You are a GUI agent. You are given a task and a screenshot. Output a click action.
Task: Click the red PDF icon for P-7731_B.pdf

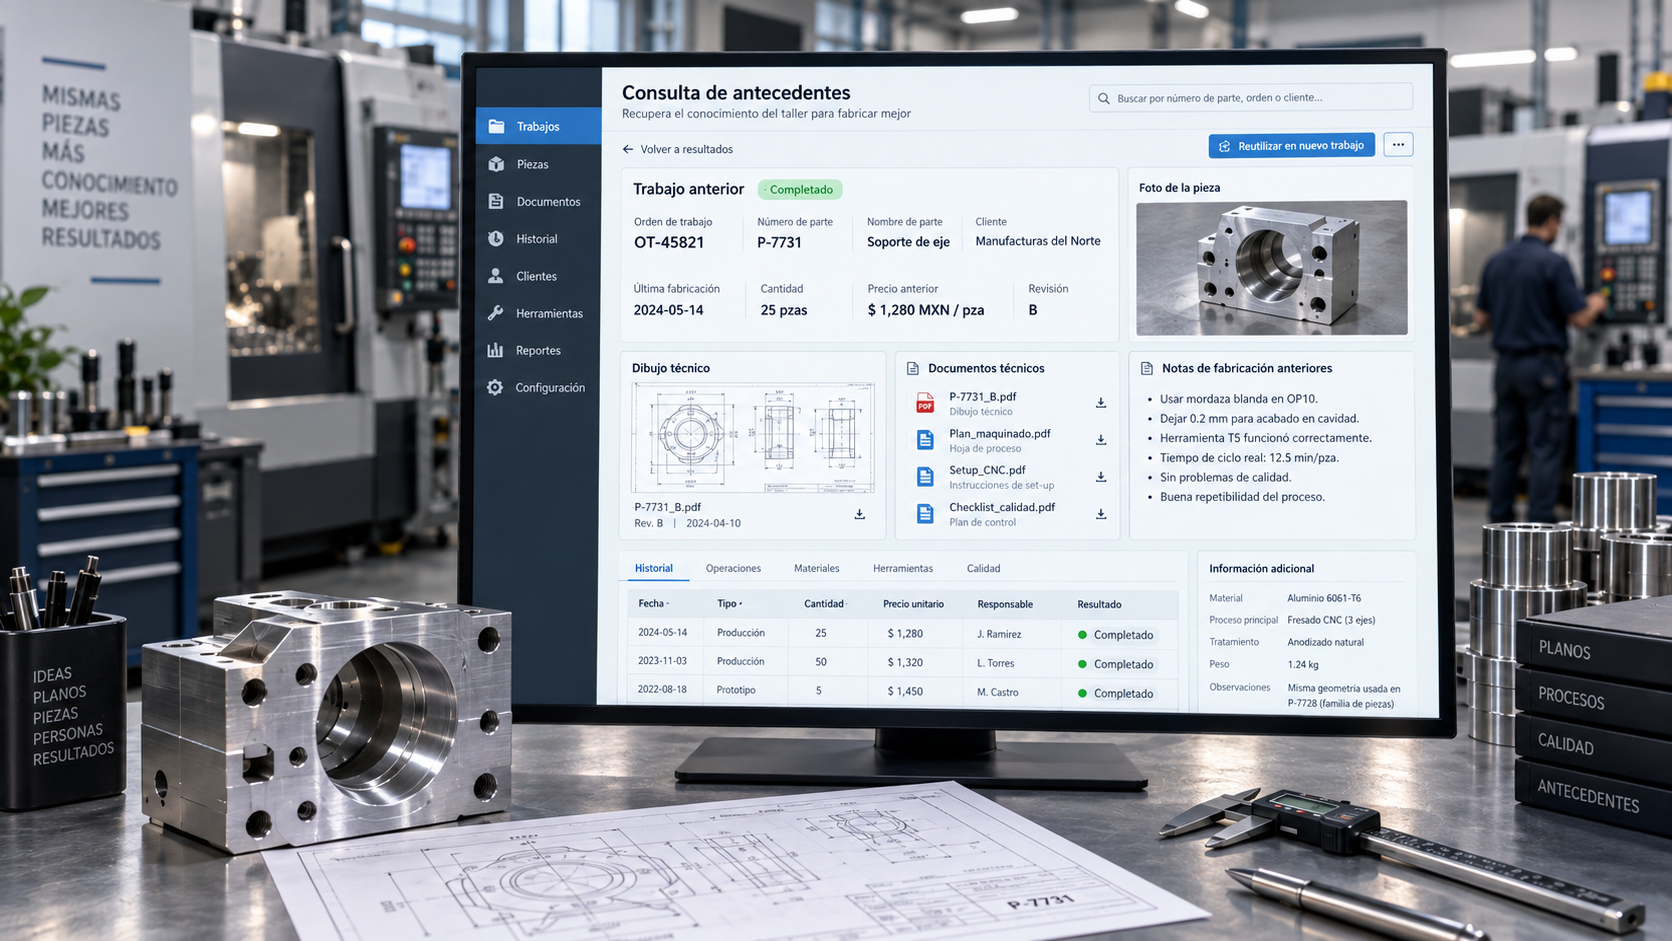925,403
